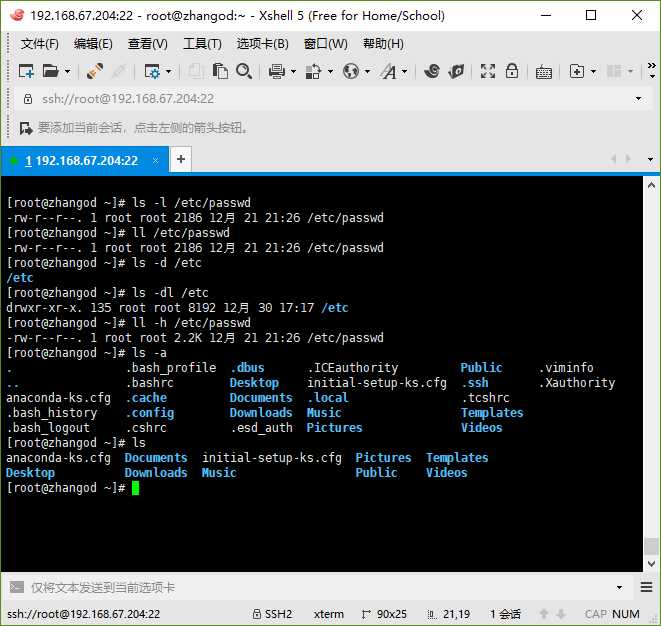Expand the encoding globe dropdown arrow

pyautogui.click(x=367, y=72)
